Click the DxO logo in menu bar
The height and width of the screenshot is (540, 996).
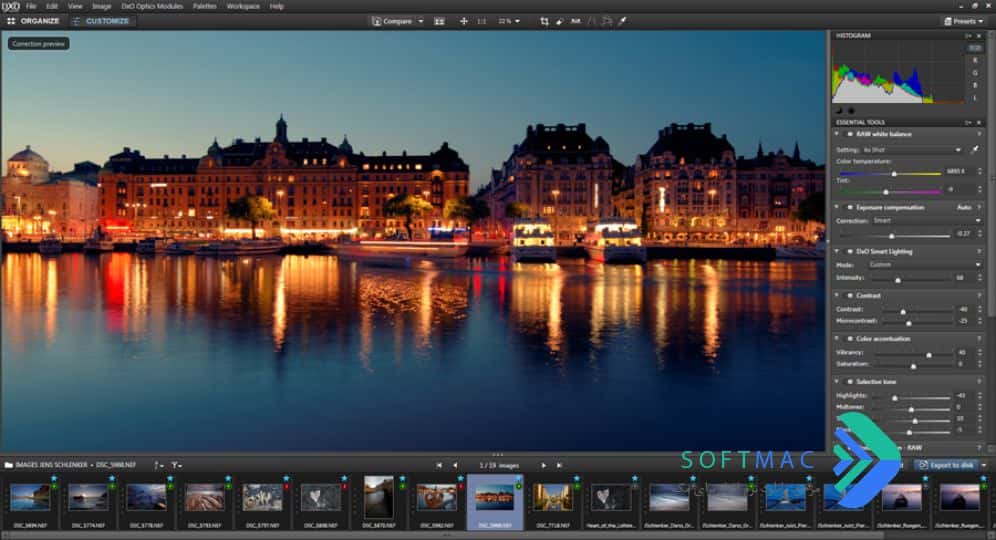[x=10, y=6]
